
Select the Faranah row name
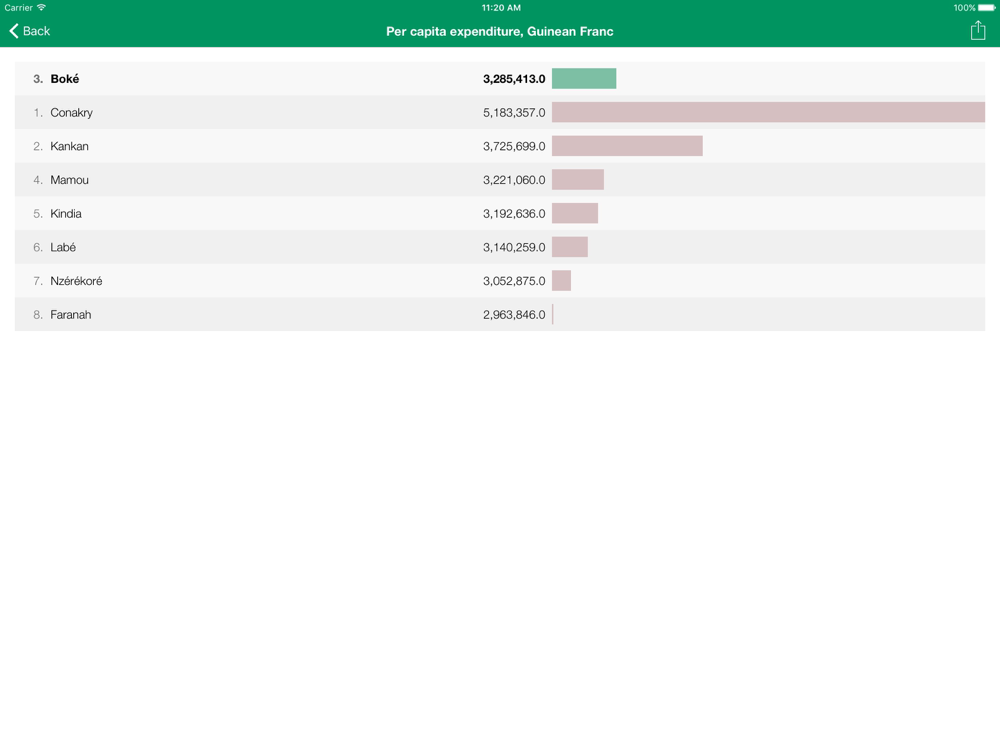tap(71, 315)
